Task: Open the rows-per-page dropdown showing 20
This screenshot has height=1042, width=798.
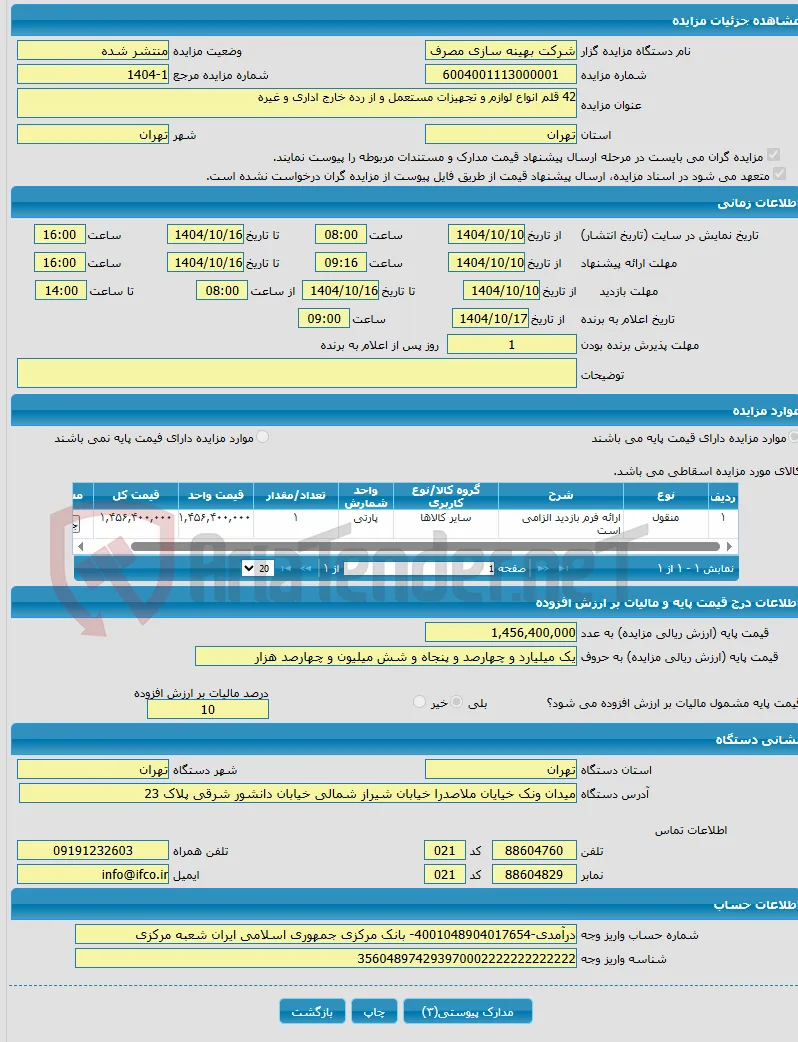Action: pyautogui.click(x=258, y=568)
